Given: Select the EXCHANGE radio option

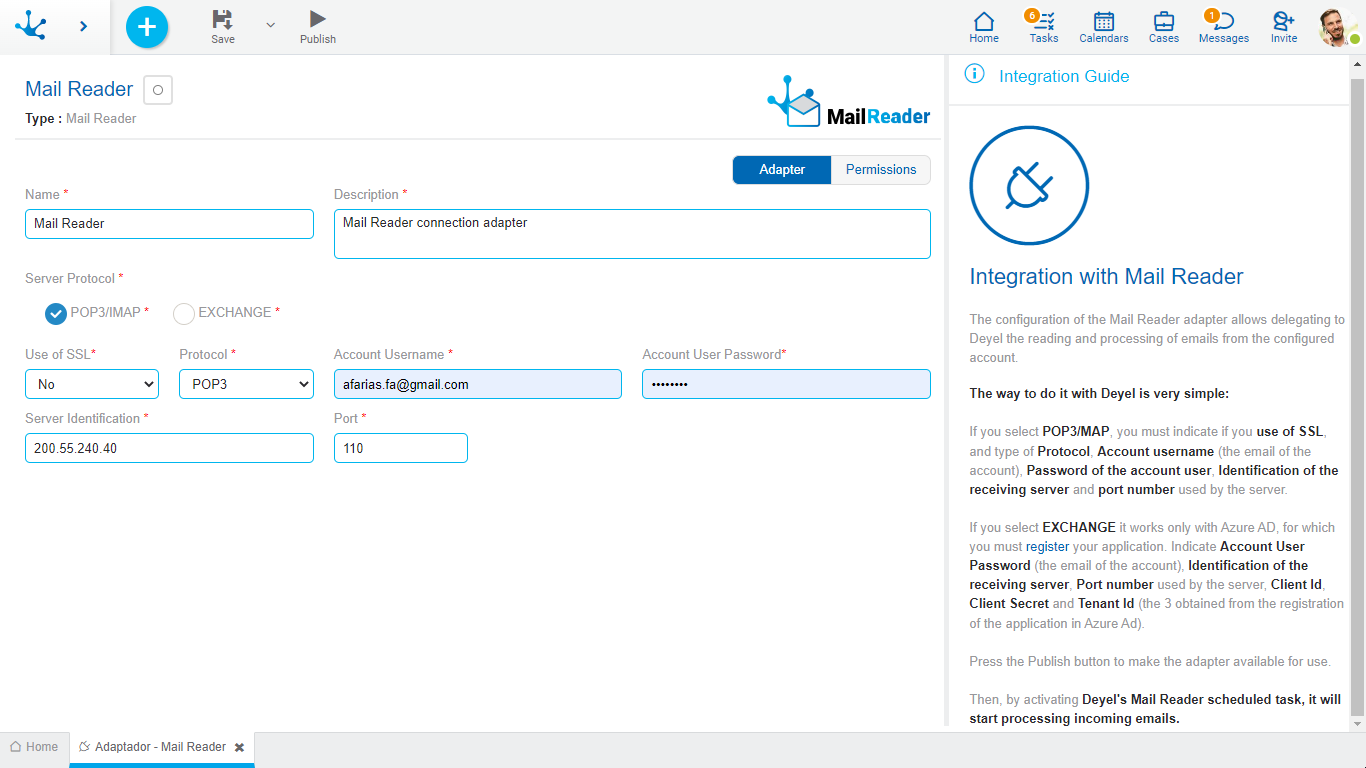Looking at the screenshot, I should coord(184,314).
